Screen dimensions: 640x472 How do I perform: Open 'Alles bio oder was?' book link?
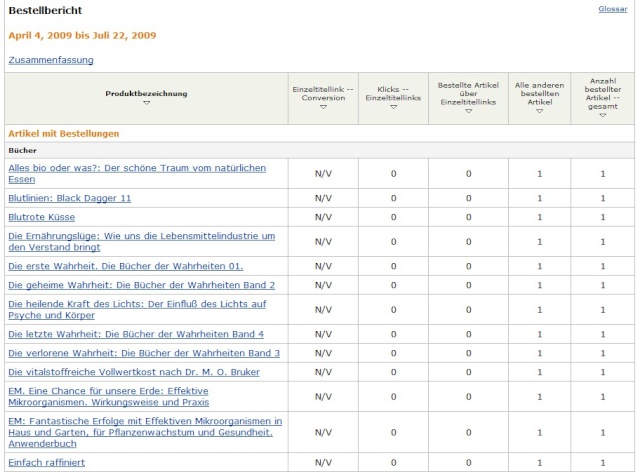(x=137, y=174)
